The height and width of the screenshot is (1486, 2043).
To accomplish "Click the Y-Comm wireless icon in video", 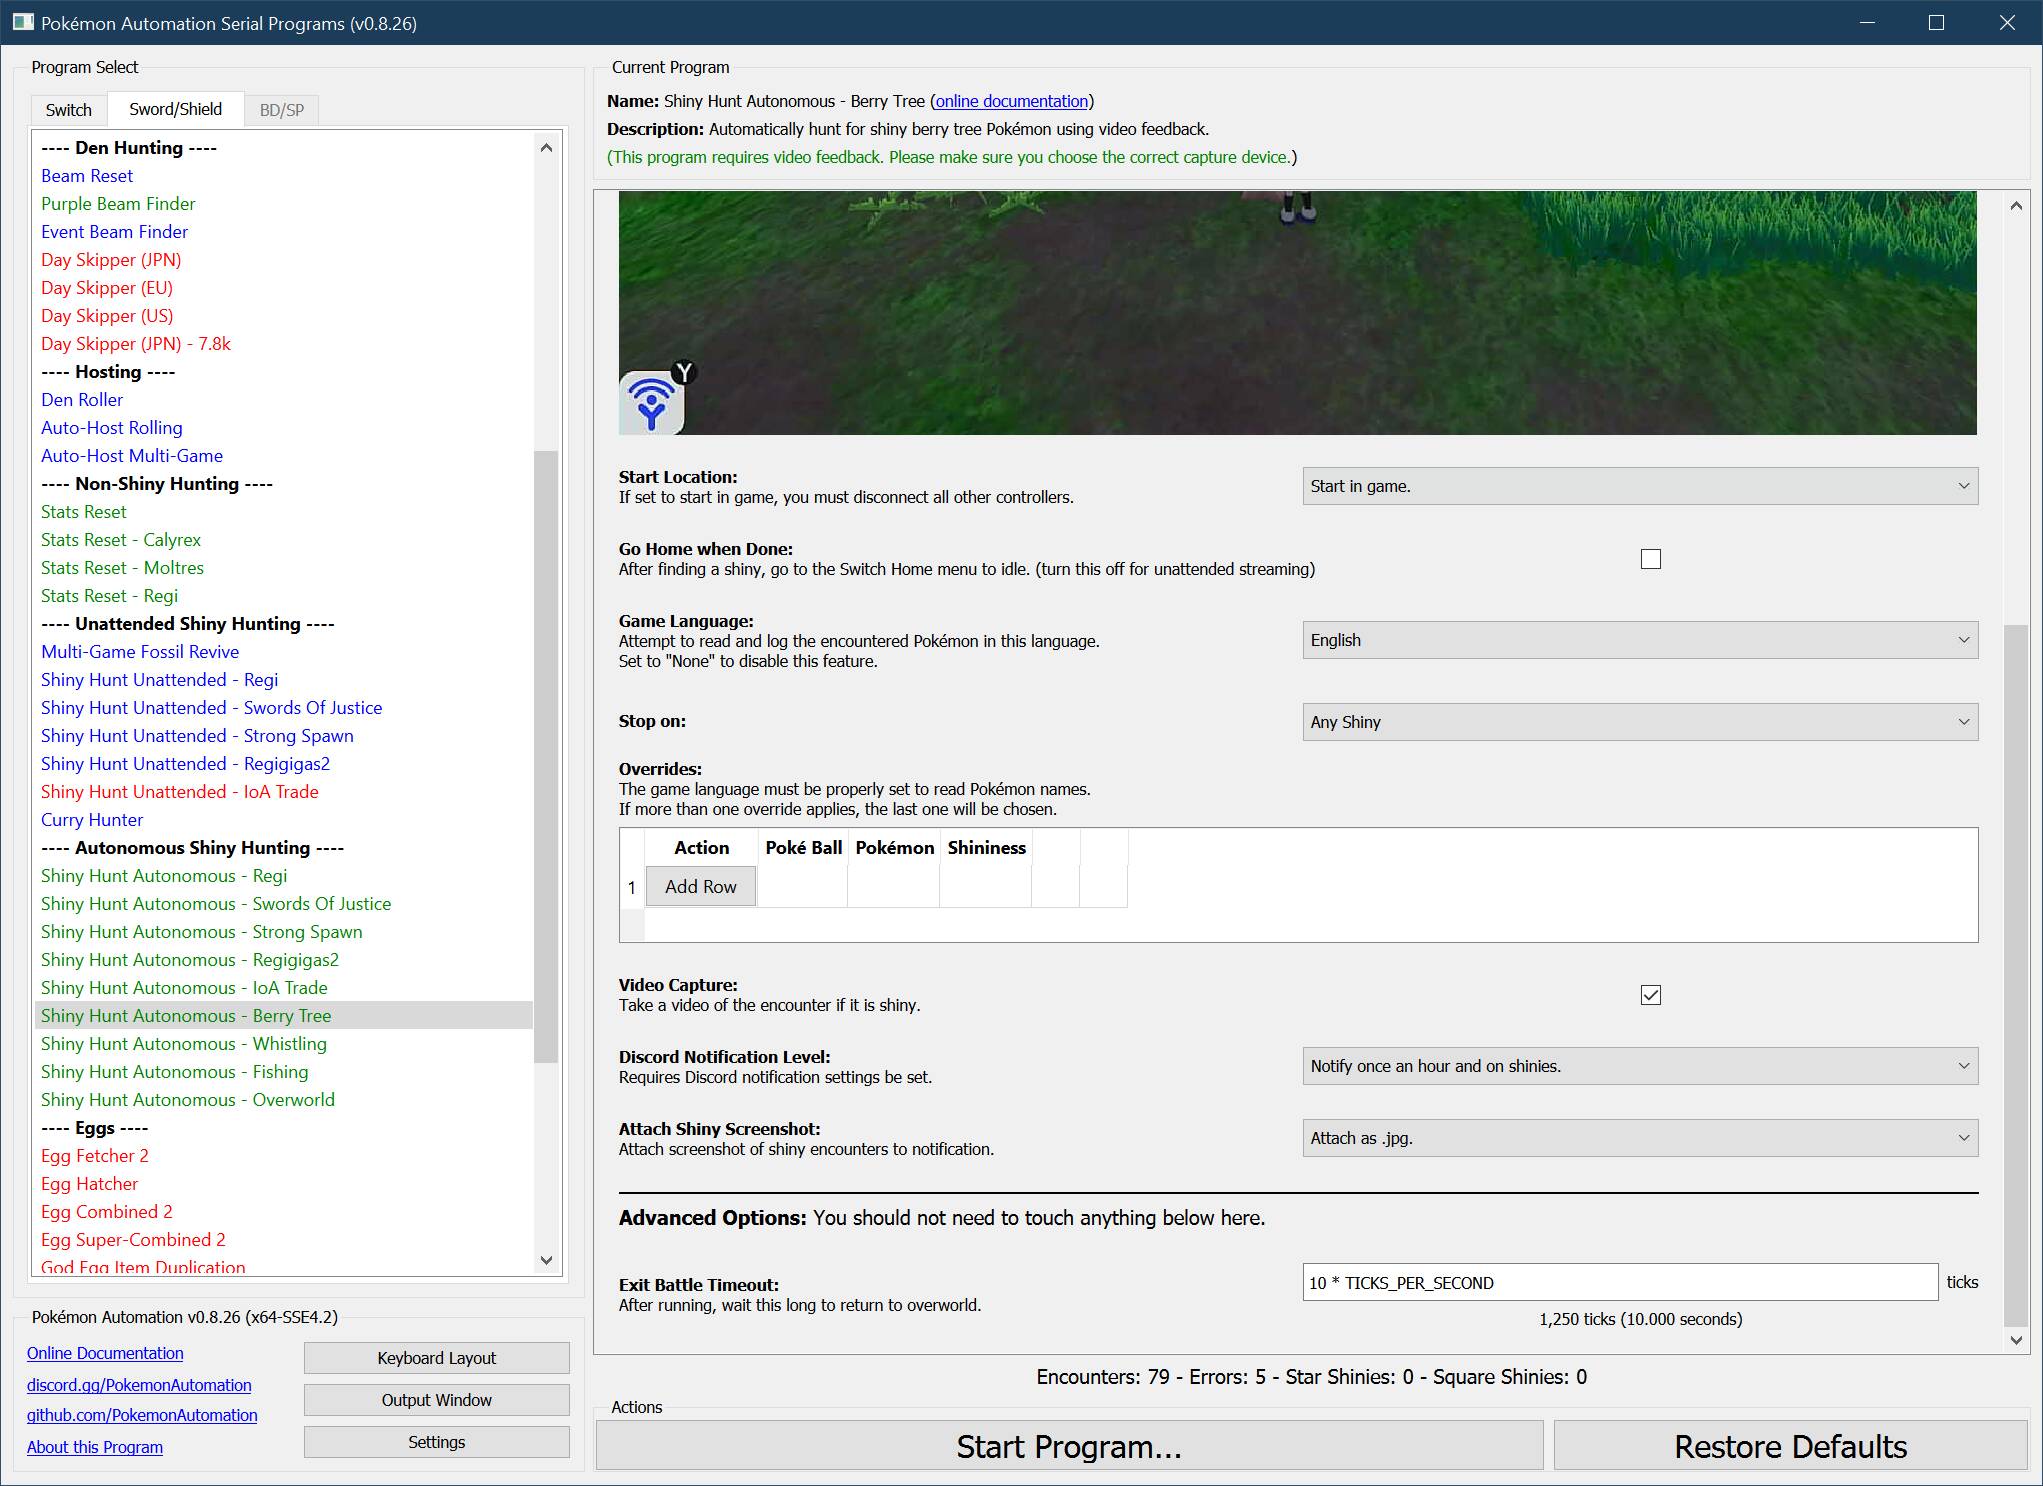I will pos(652,402).
